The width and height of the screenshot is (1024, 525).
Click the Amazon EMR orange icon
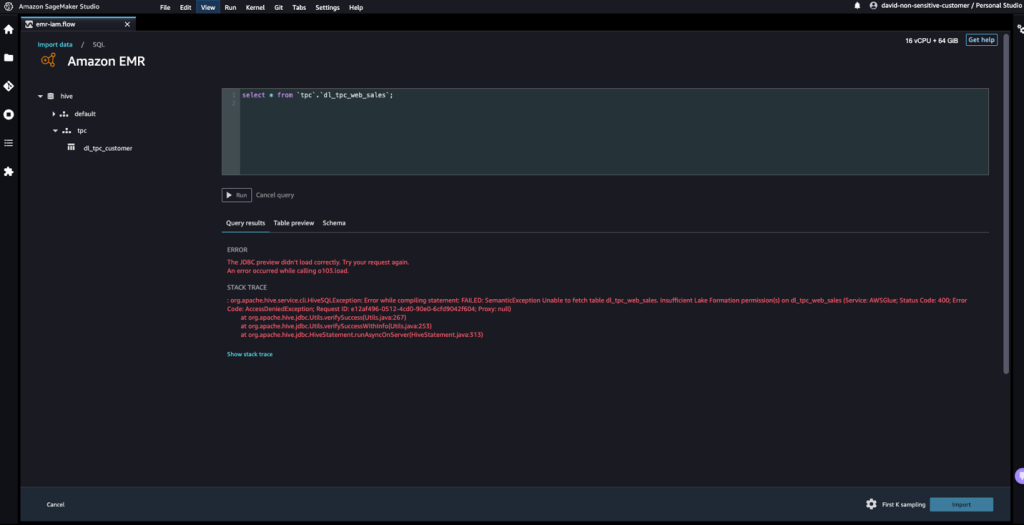click(x=48, y=61)
